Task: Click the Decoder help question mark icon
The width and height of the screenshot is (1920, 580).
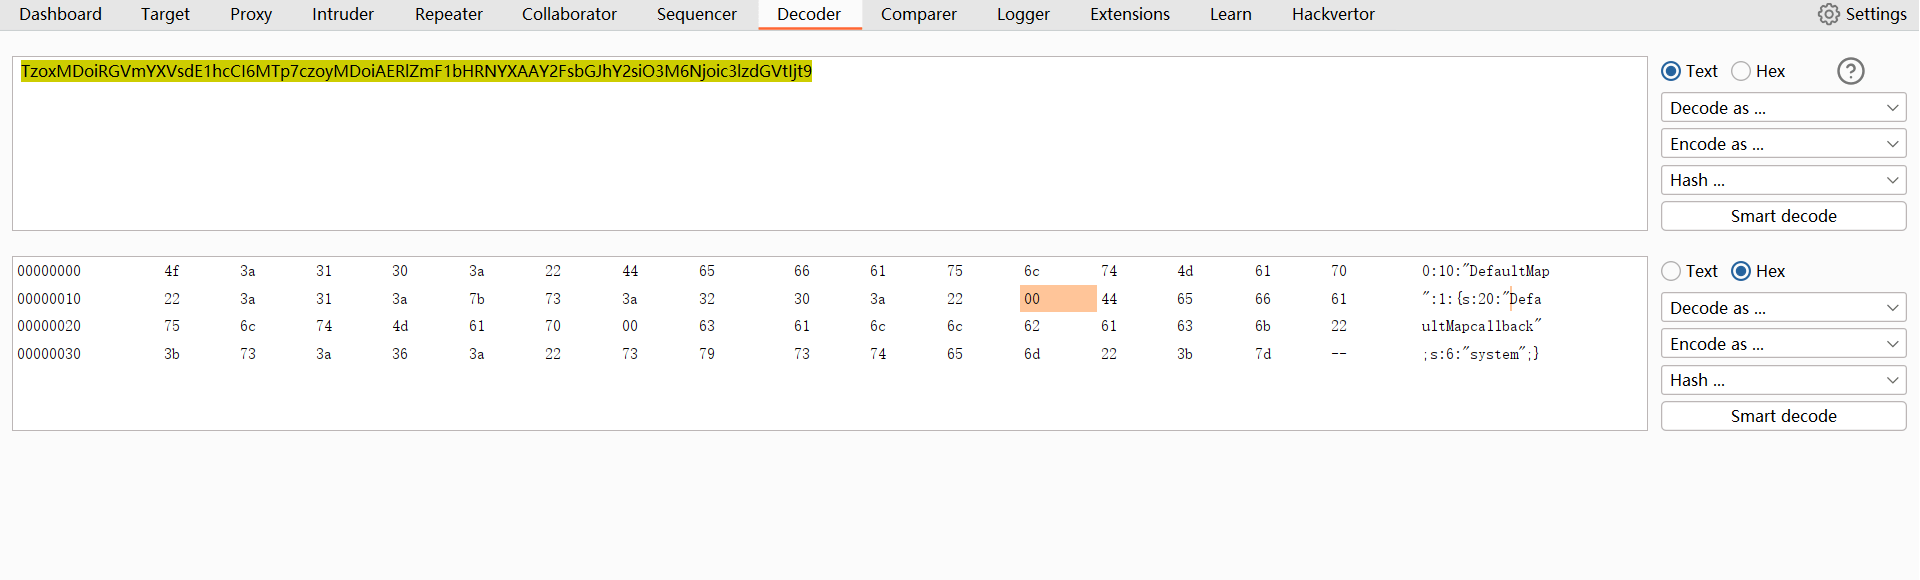Action: click(1851, 71)
